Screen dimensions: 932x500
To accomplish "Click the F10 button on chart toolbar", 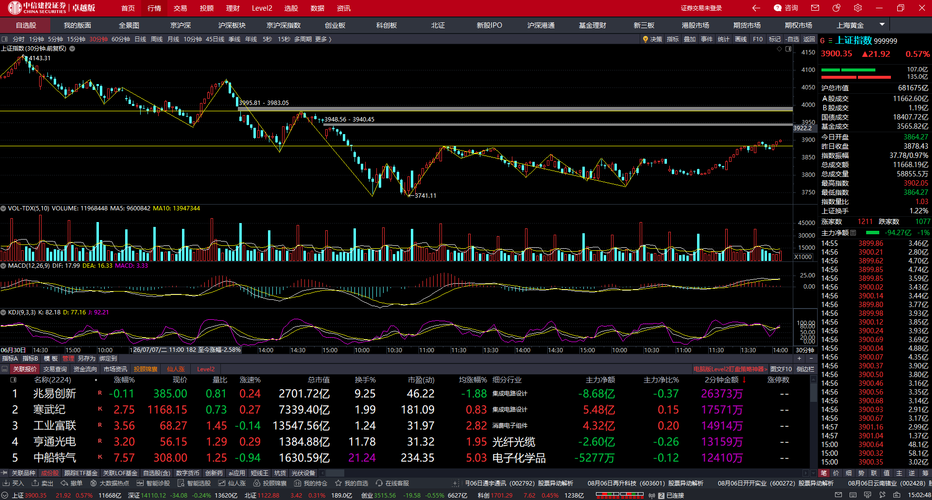I will [758, 39].
